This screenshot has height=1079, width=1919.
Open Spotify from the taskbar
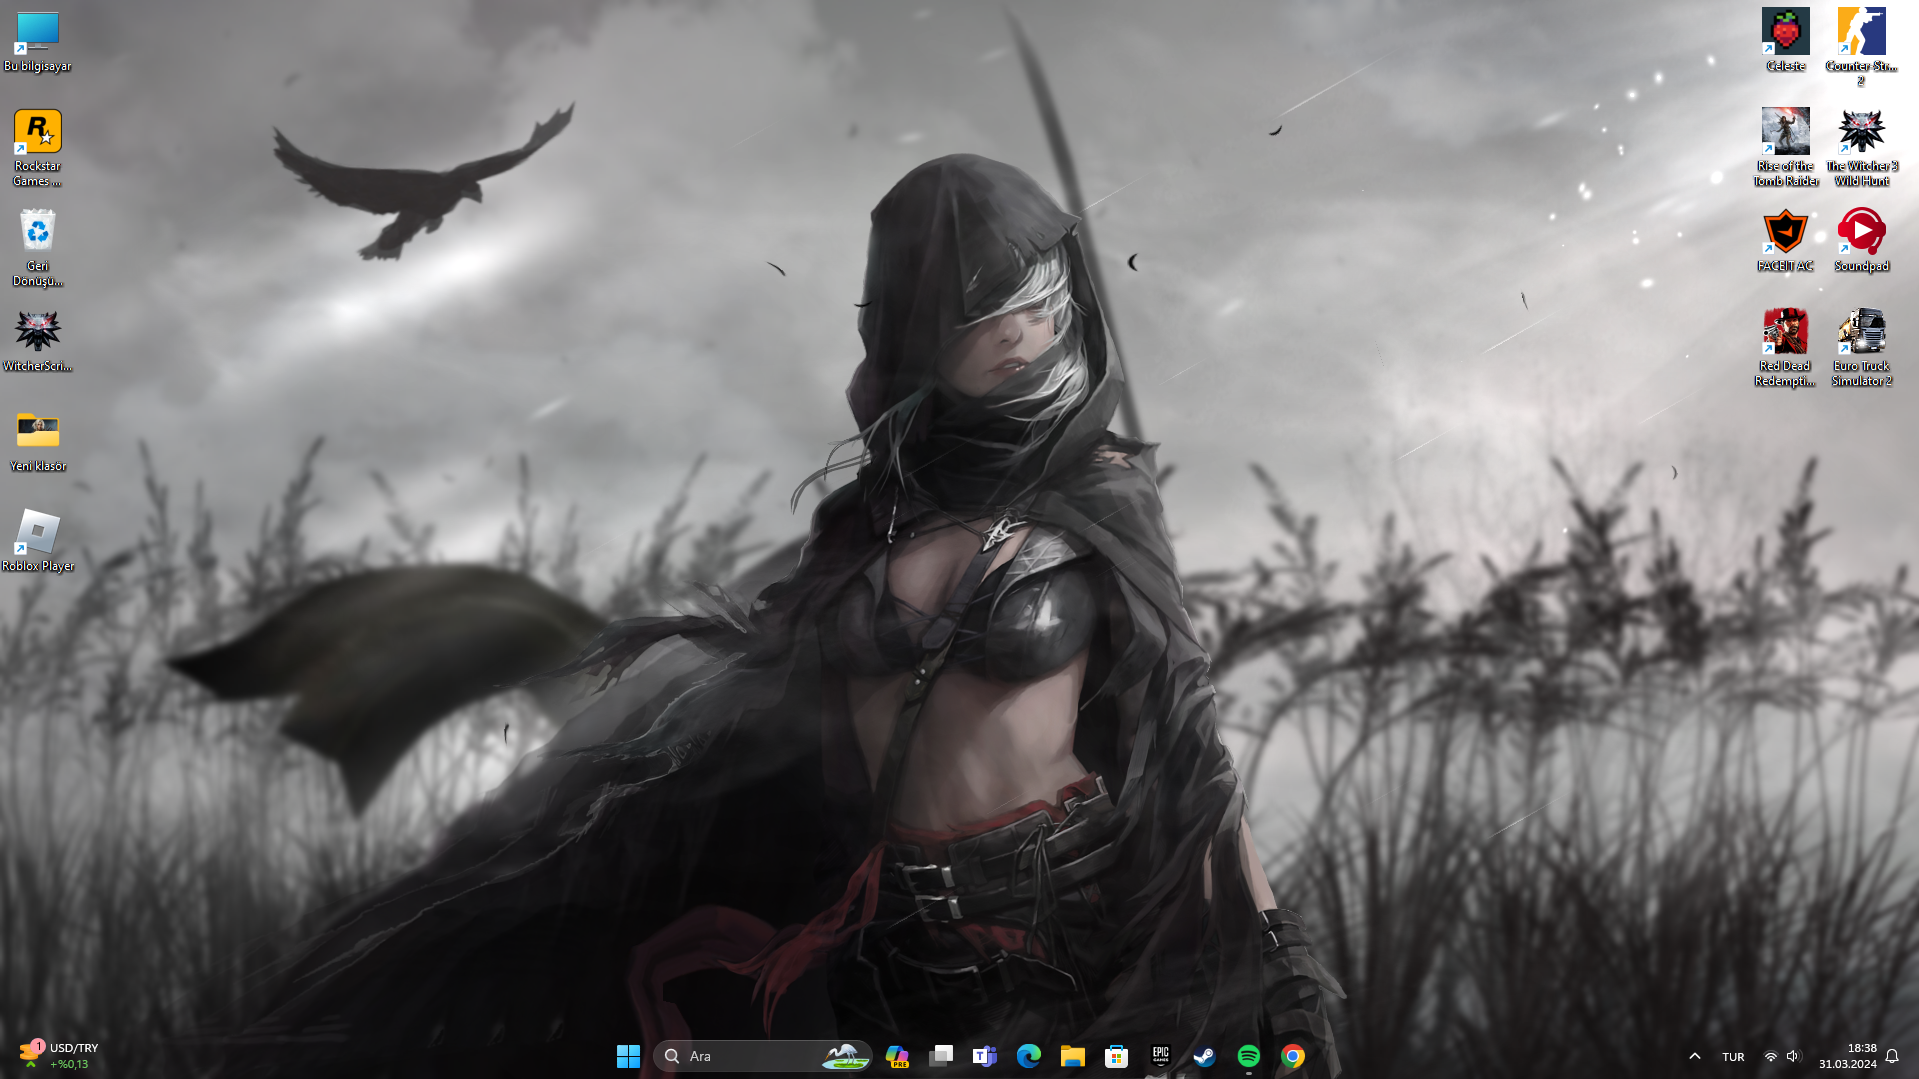[x=1249, y=1056]
